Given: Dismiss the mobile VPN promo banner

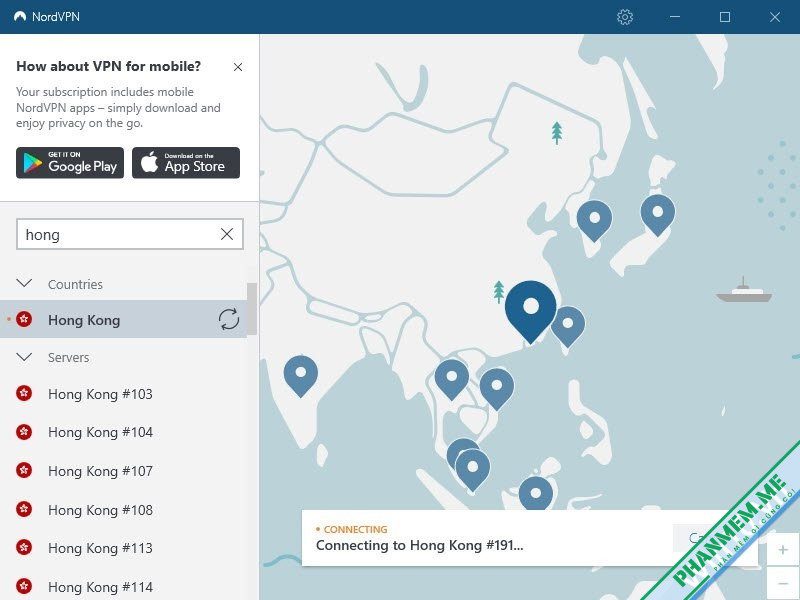Looking at the screenshot, I should pyautogui.click(x=238, y=67).
